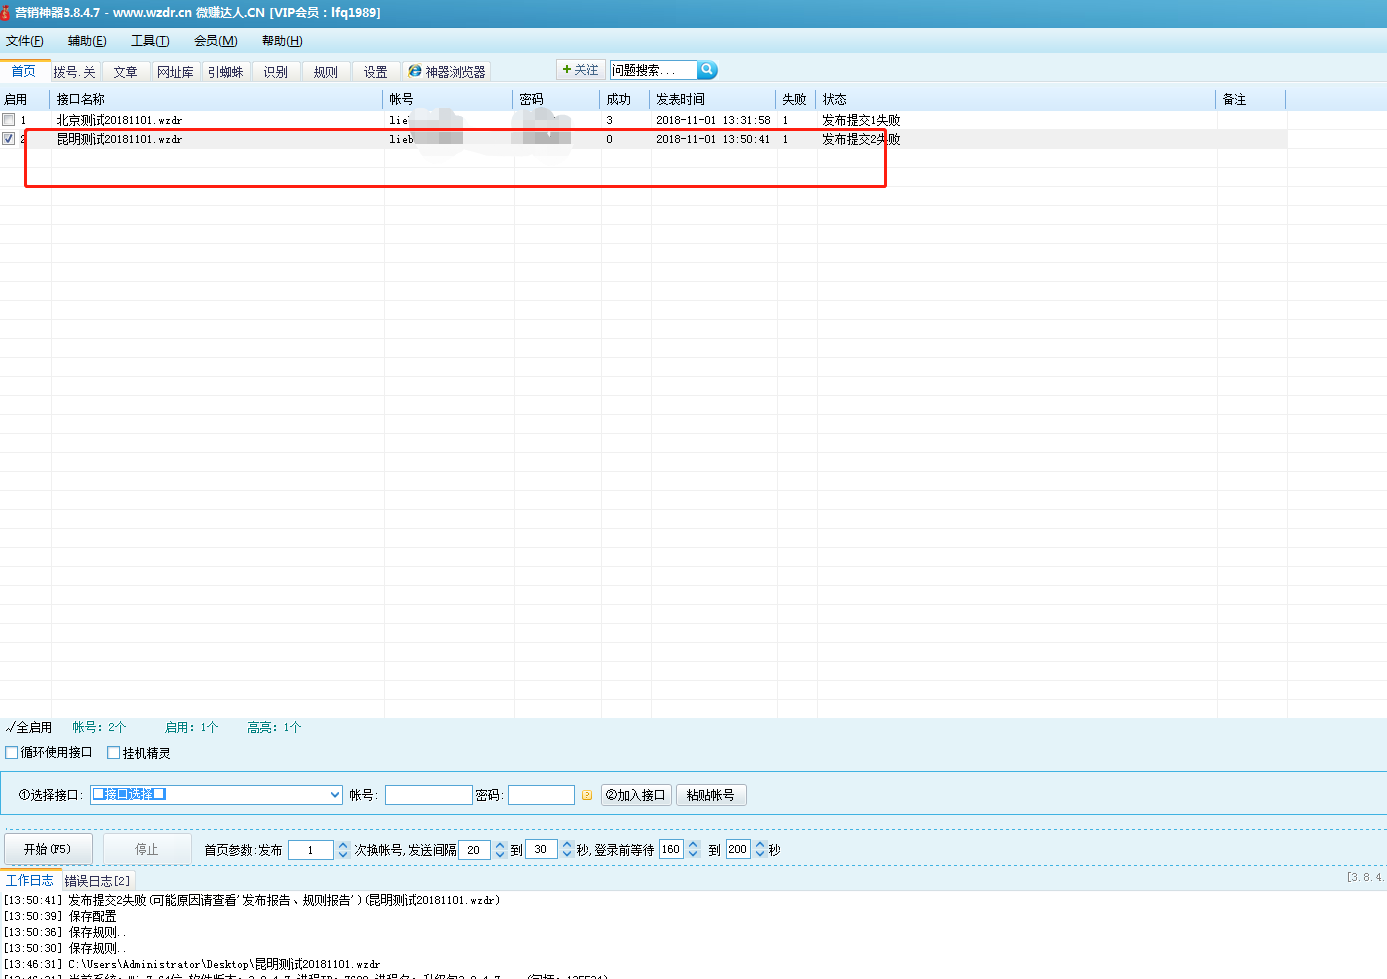Viewport: 1387px width, 979px height.
Task: Click the 问题搜索 search input field
Action: [x=652, y=70]
